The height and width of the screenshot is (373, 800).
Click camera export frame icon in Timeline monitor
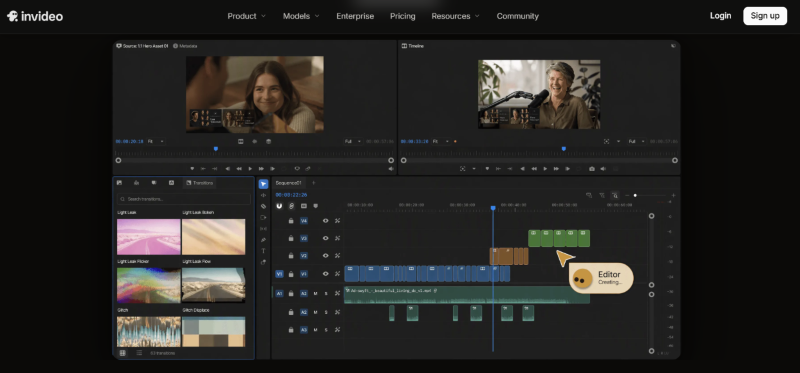point(592,168)
